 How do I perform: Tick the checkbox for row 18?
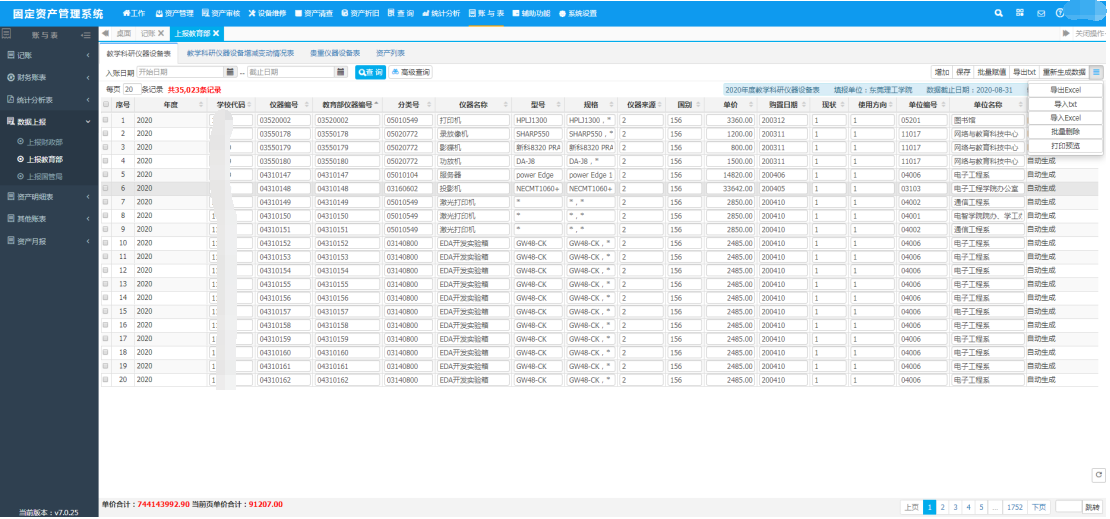click(x=106, y=352)
